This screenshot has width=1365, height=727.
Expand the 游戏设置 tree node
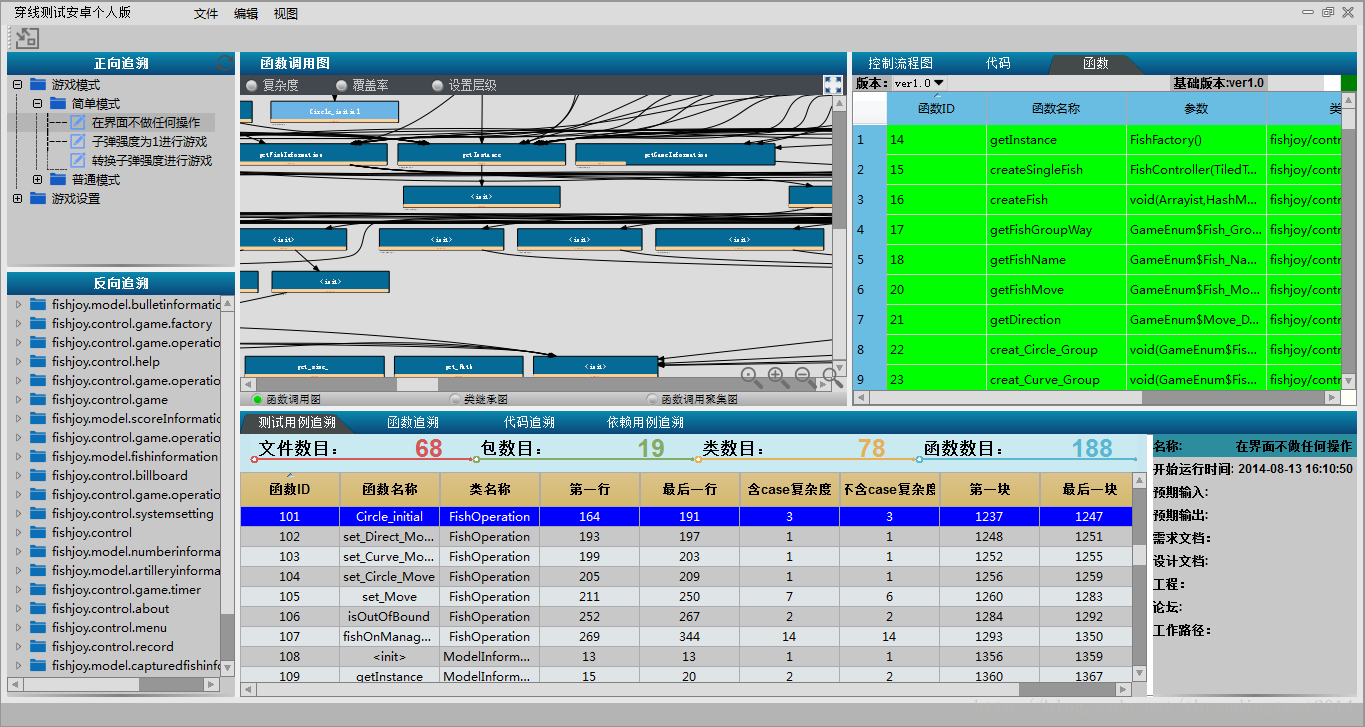pos(17,199)
